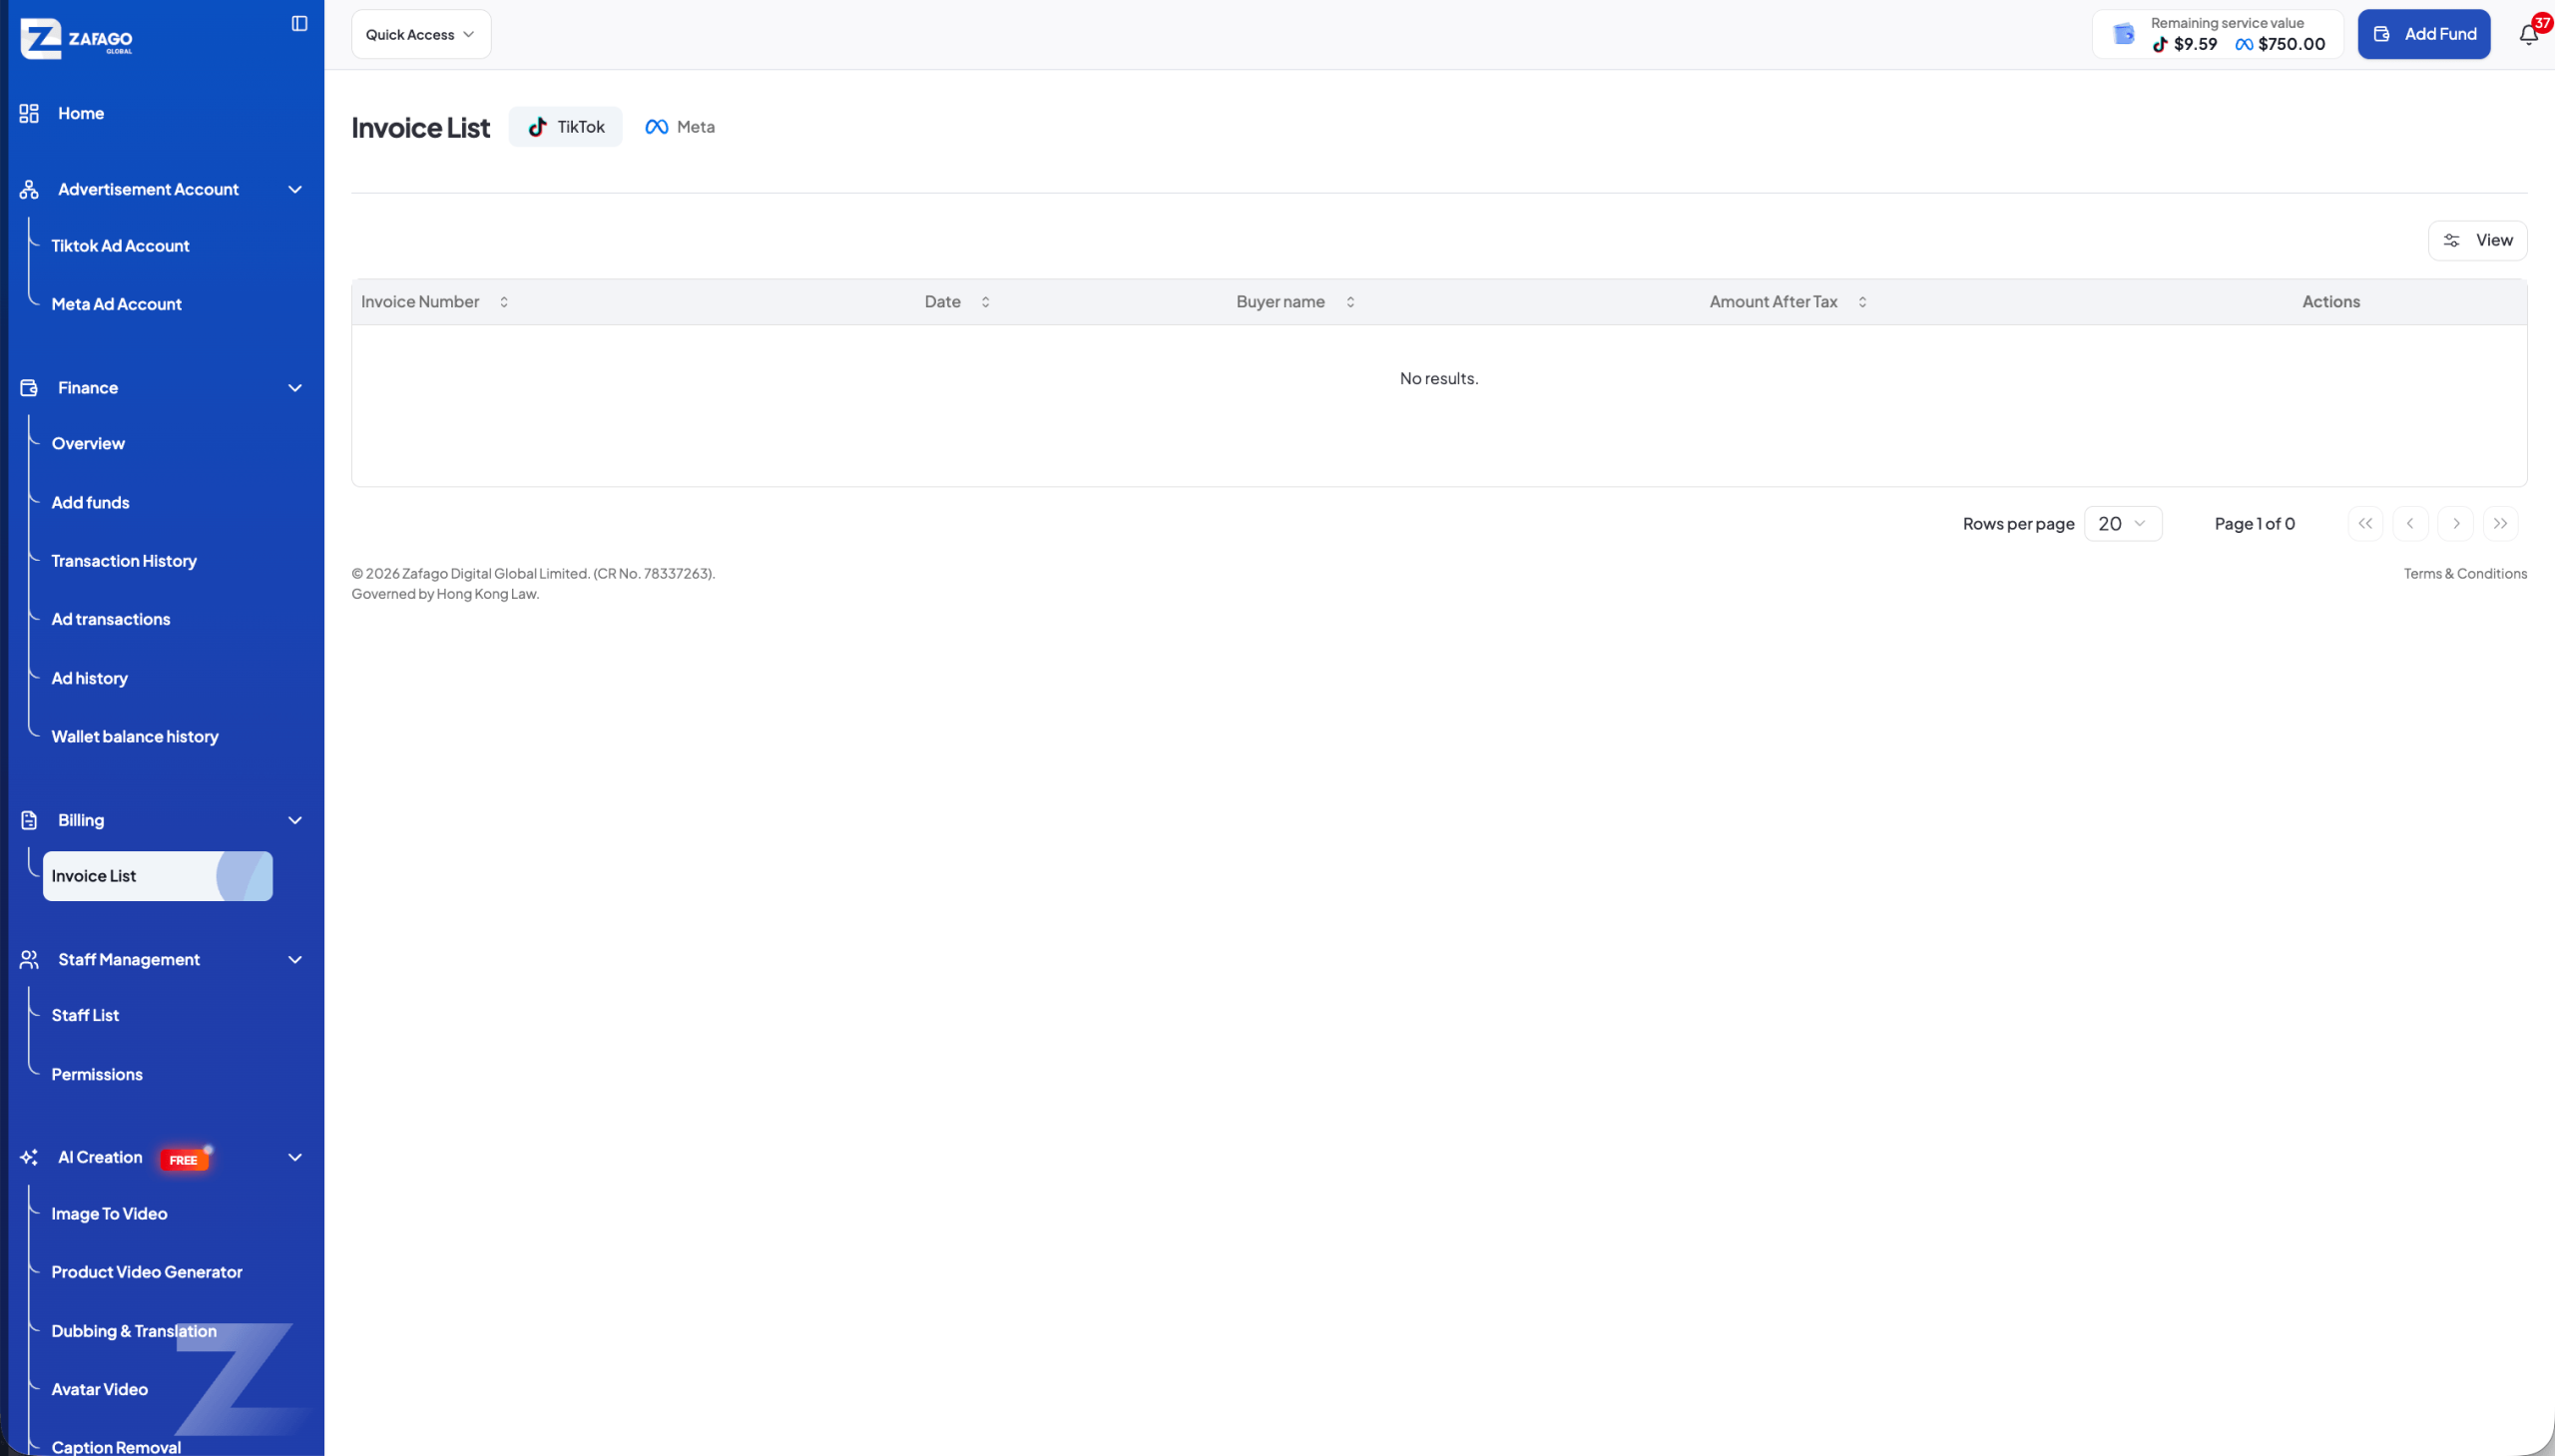
Task: Click the Staff Management people icon
Action: (29, 960)
